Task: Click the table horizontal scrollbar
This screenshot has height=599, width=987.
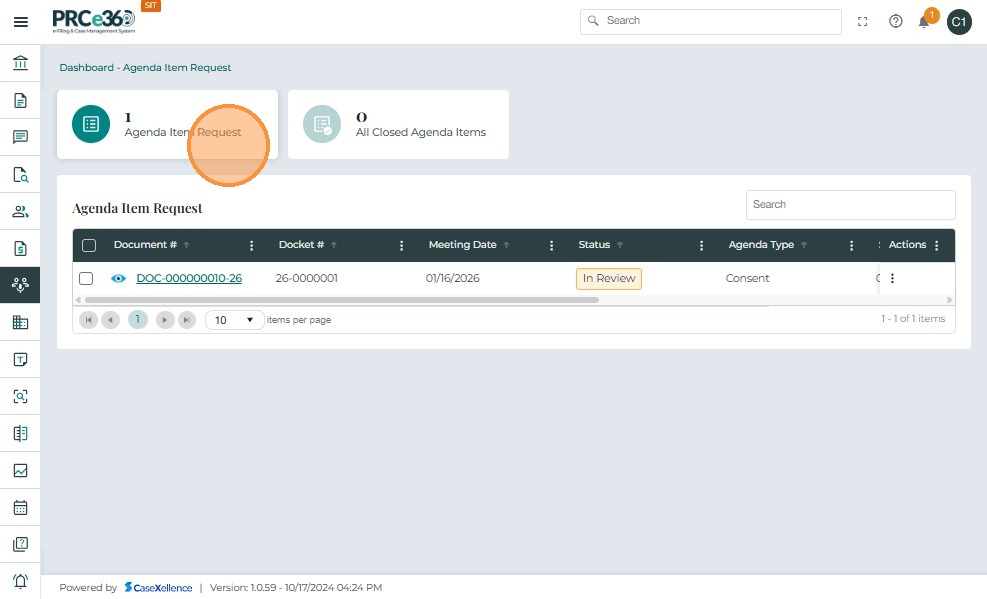Action: pos(342,300)
